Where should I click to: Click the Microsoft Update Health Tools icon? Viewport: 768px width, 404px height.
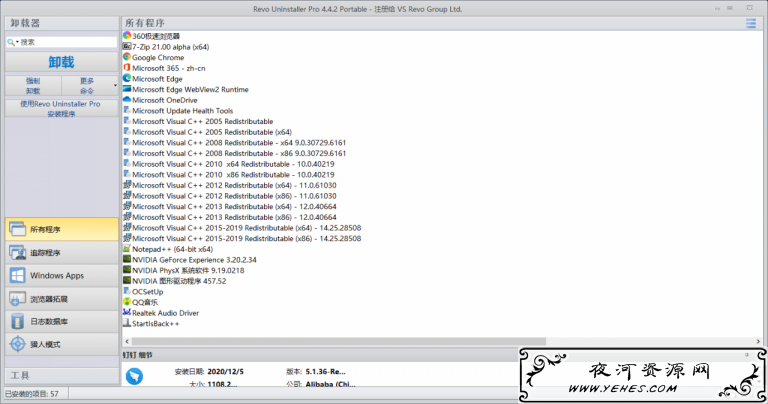pyautogui.click(x=127, y=110)
